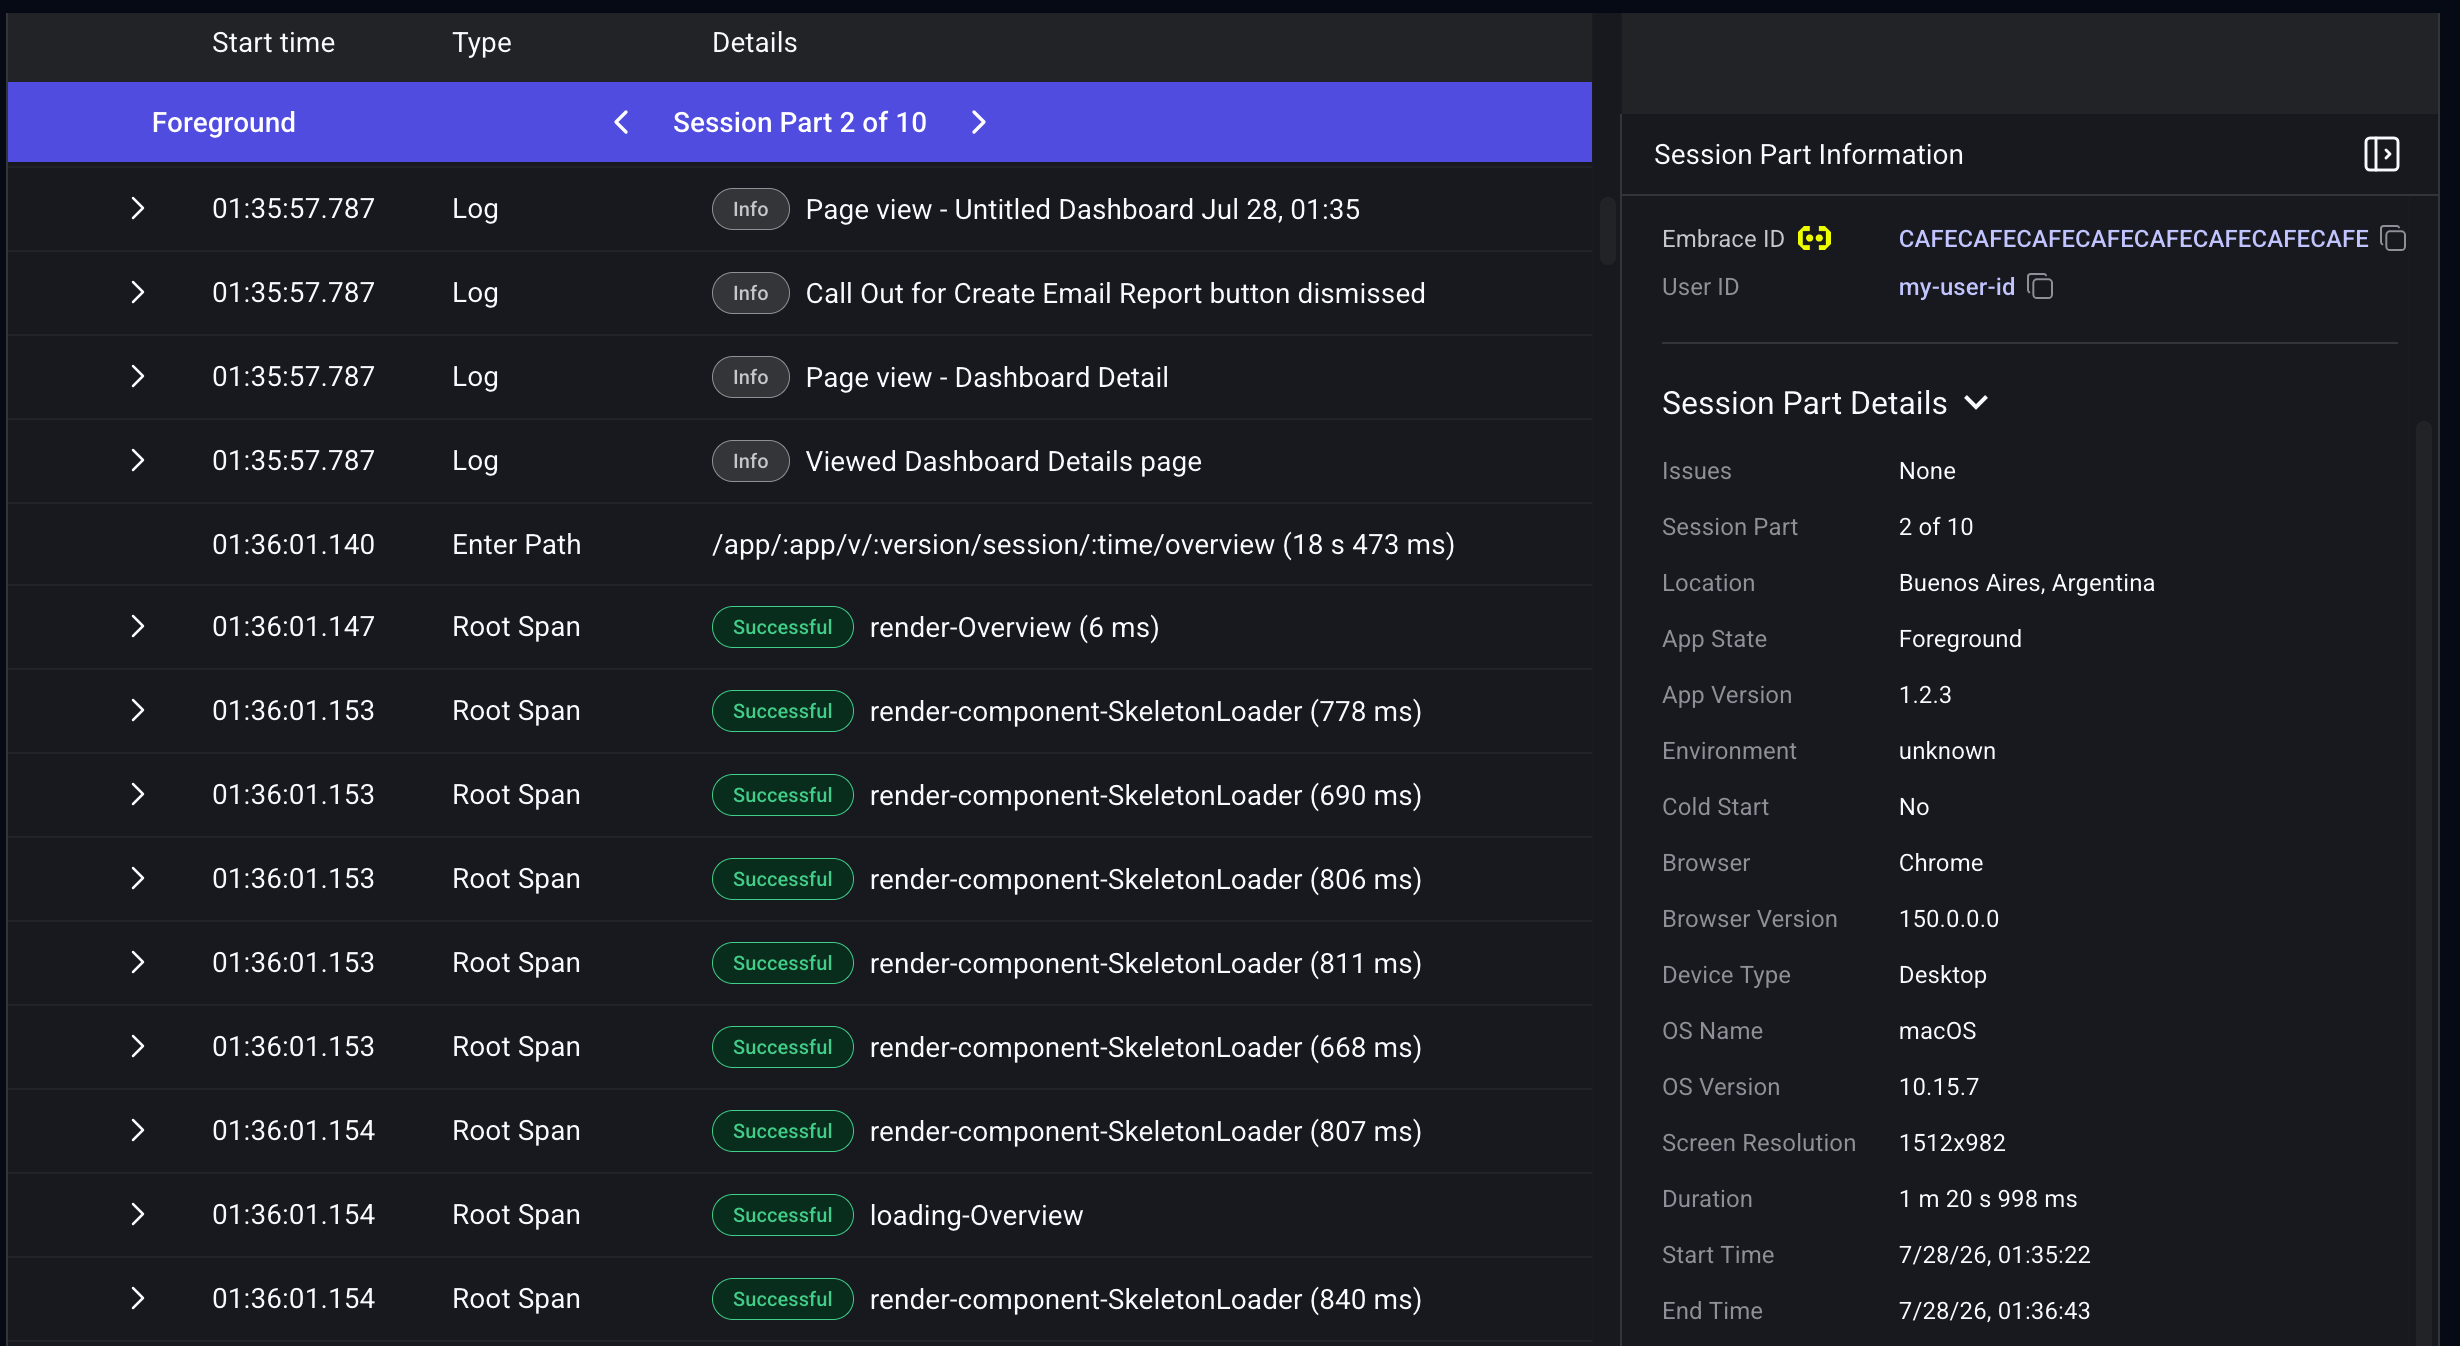Expand the Untitled Dashboard page view log

[x=138, y=208]
